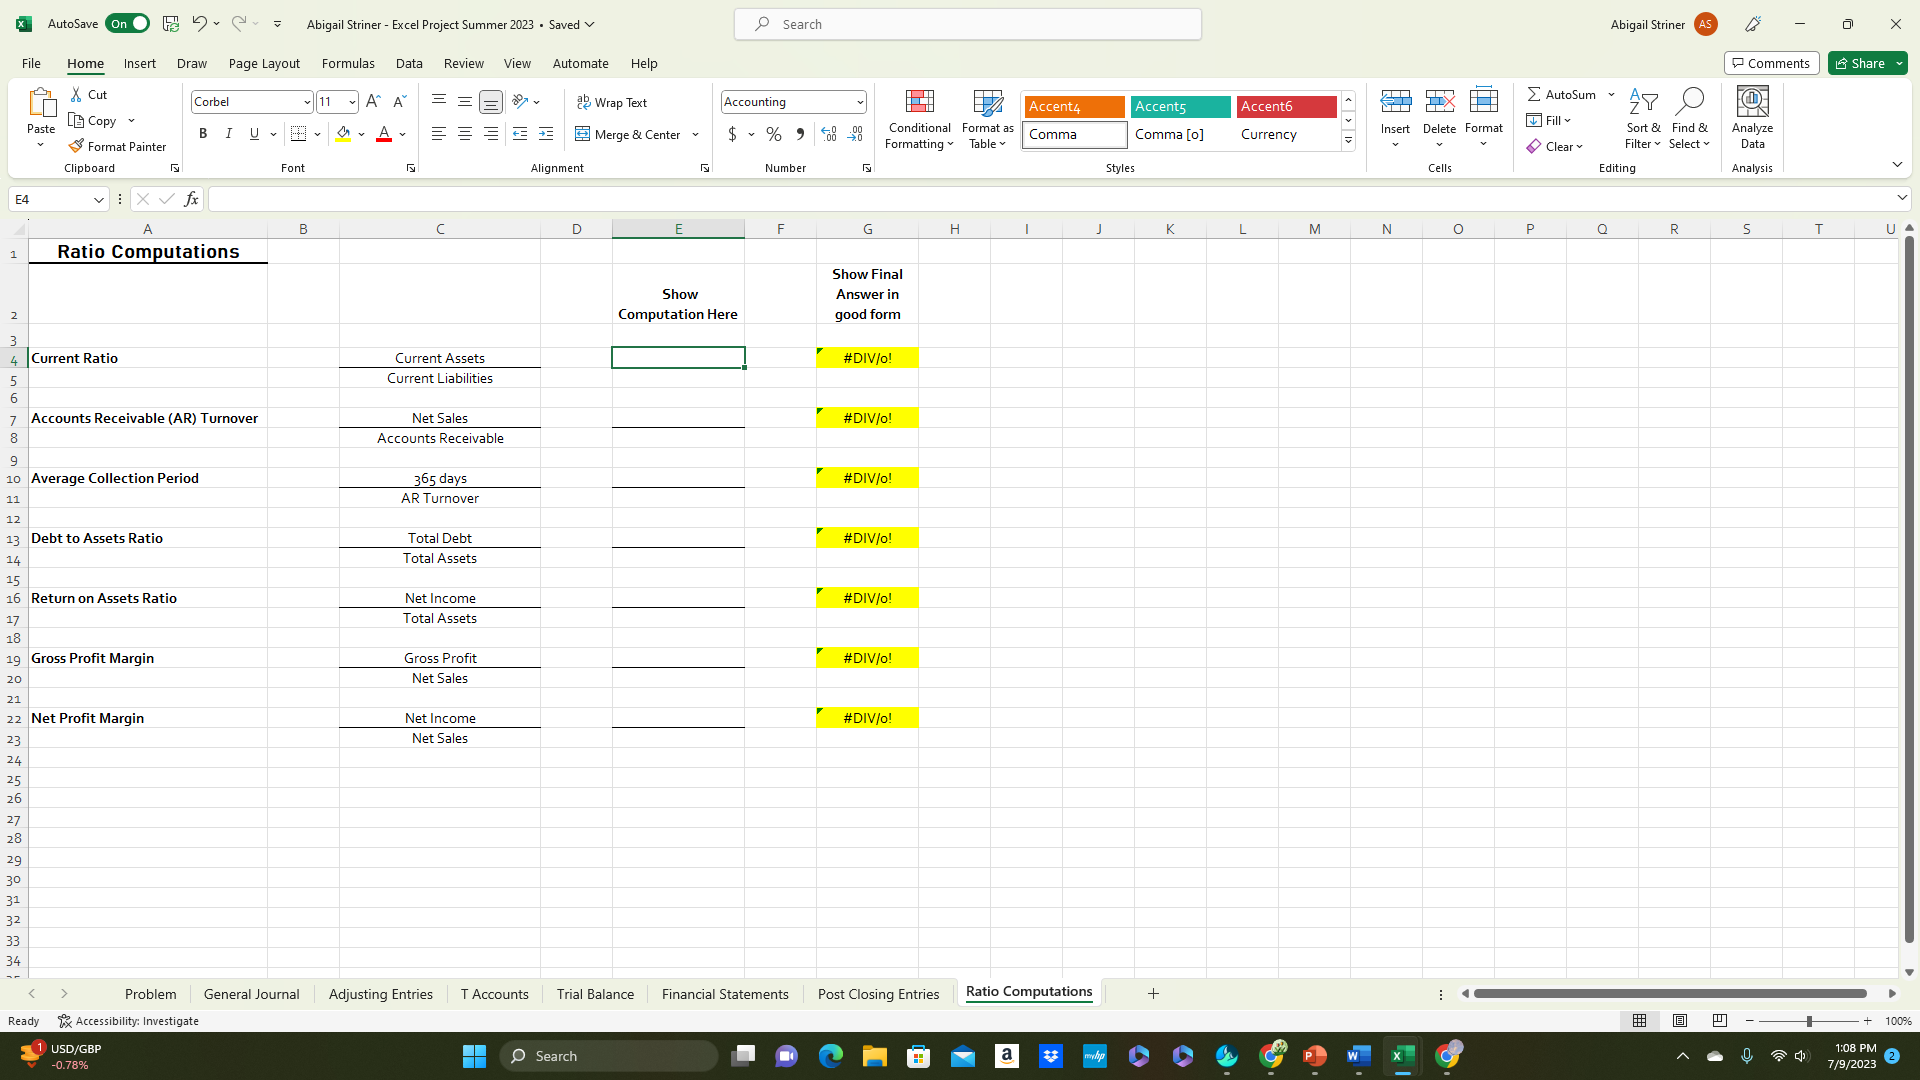Screen dimensions: 1920x1080
Task: Click Insert cells icon
Action: pos(1396,101)
